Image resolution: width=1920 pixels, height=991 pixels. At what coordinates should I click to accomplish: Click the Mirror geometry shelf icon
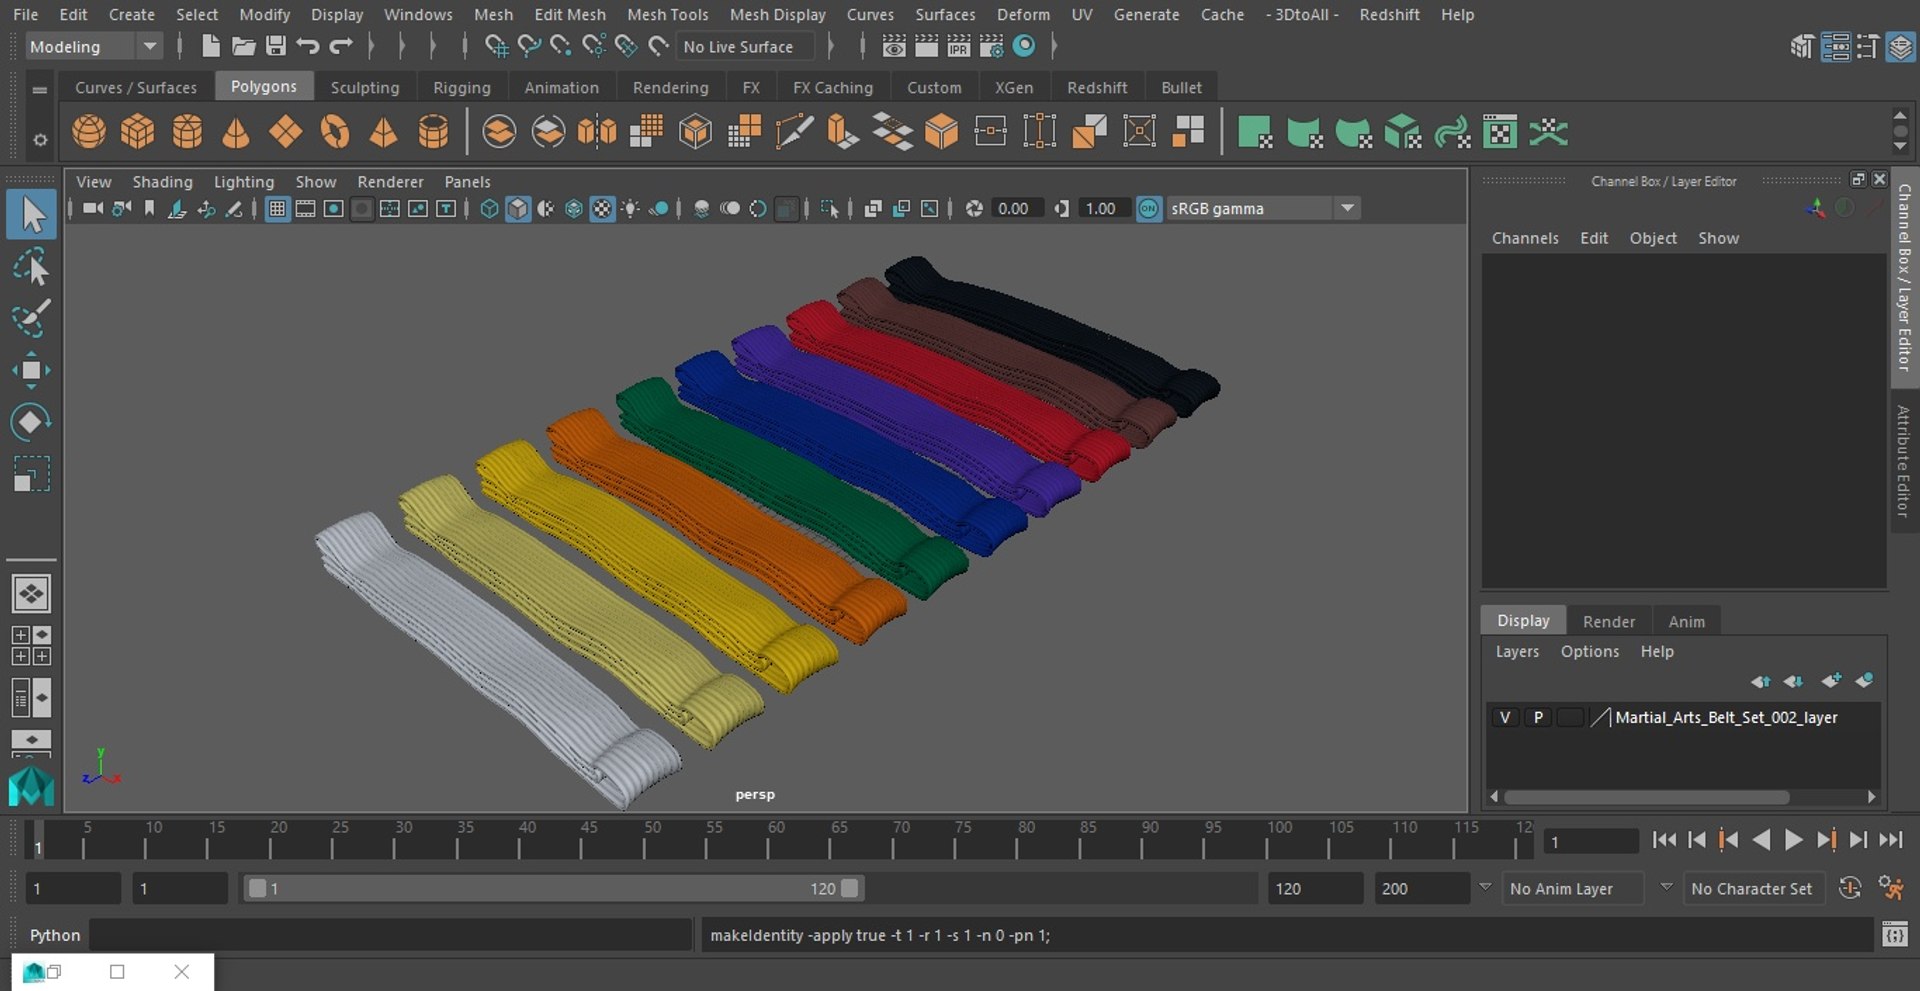pos(597,132)
